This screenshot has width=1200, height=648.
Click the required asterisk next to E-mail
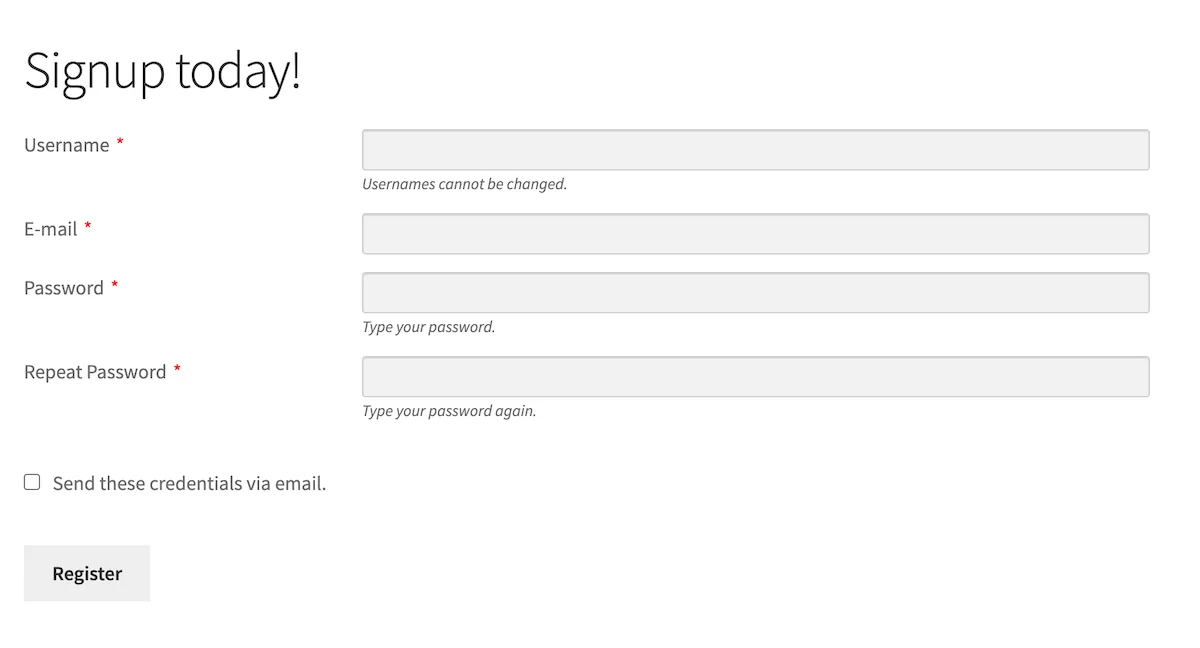pos(88,228)
